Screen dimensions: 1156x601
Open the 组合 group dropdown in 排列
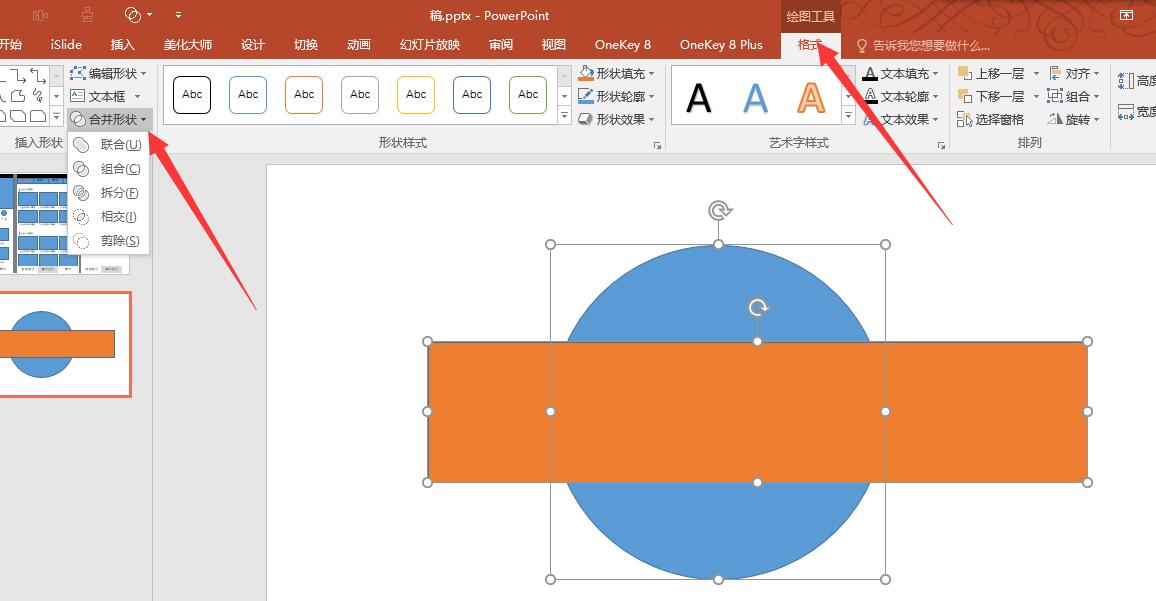pos(1073,97)
